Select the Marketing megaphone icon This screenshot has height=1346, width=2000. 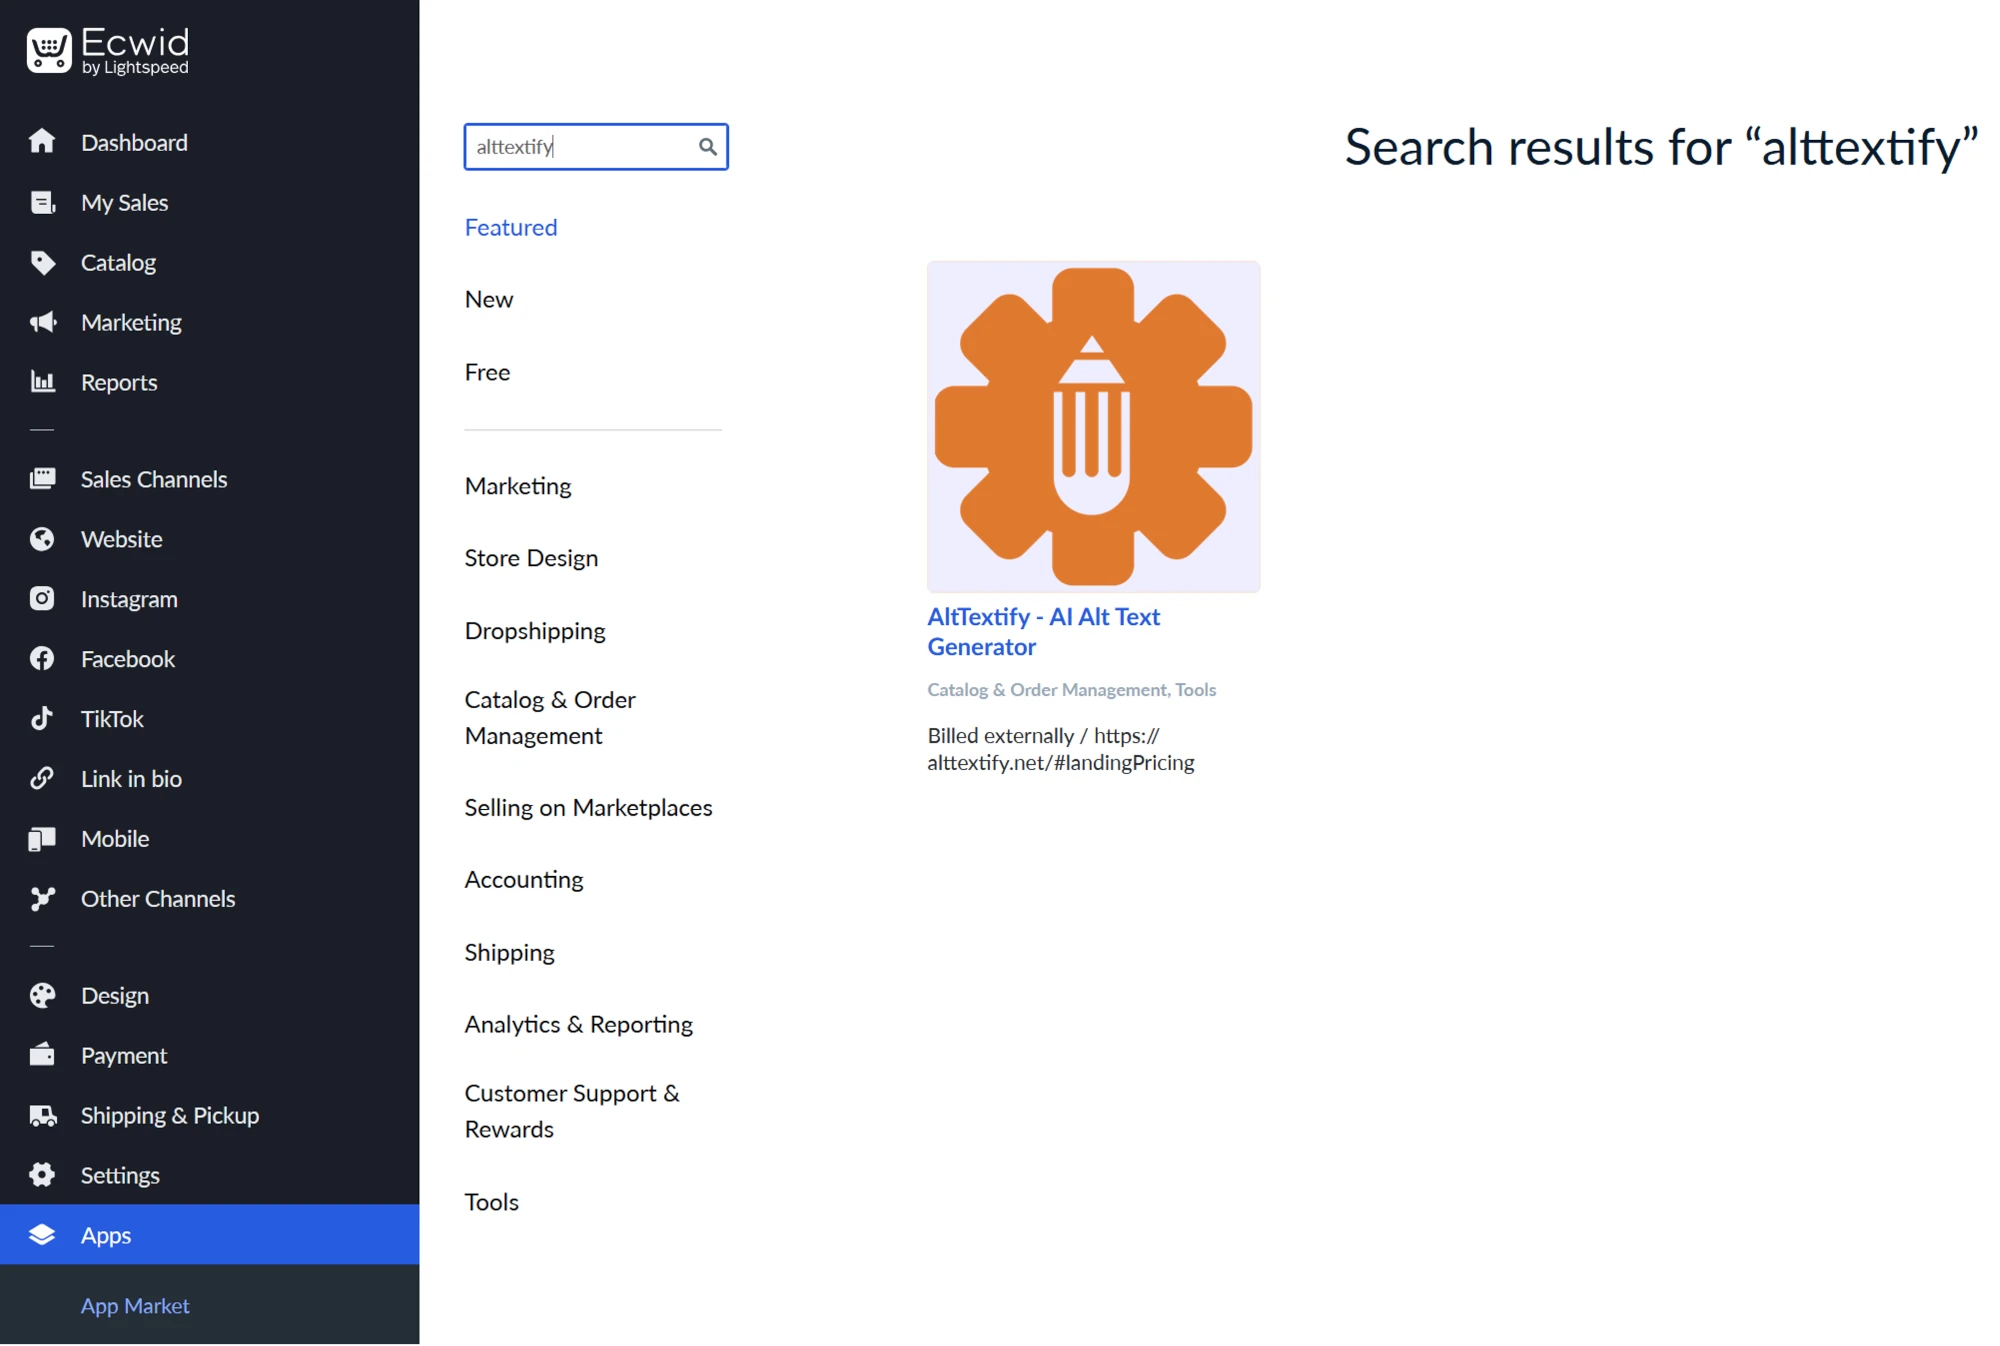(44, 322)
